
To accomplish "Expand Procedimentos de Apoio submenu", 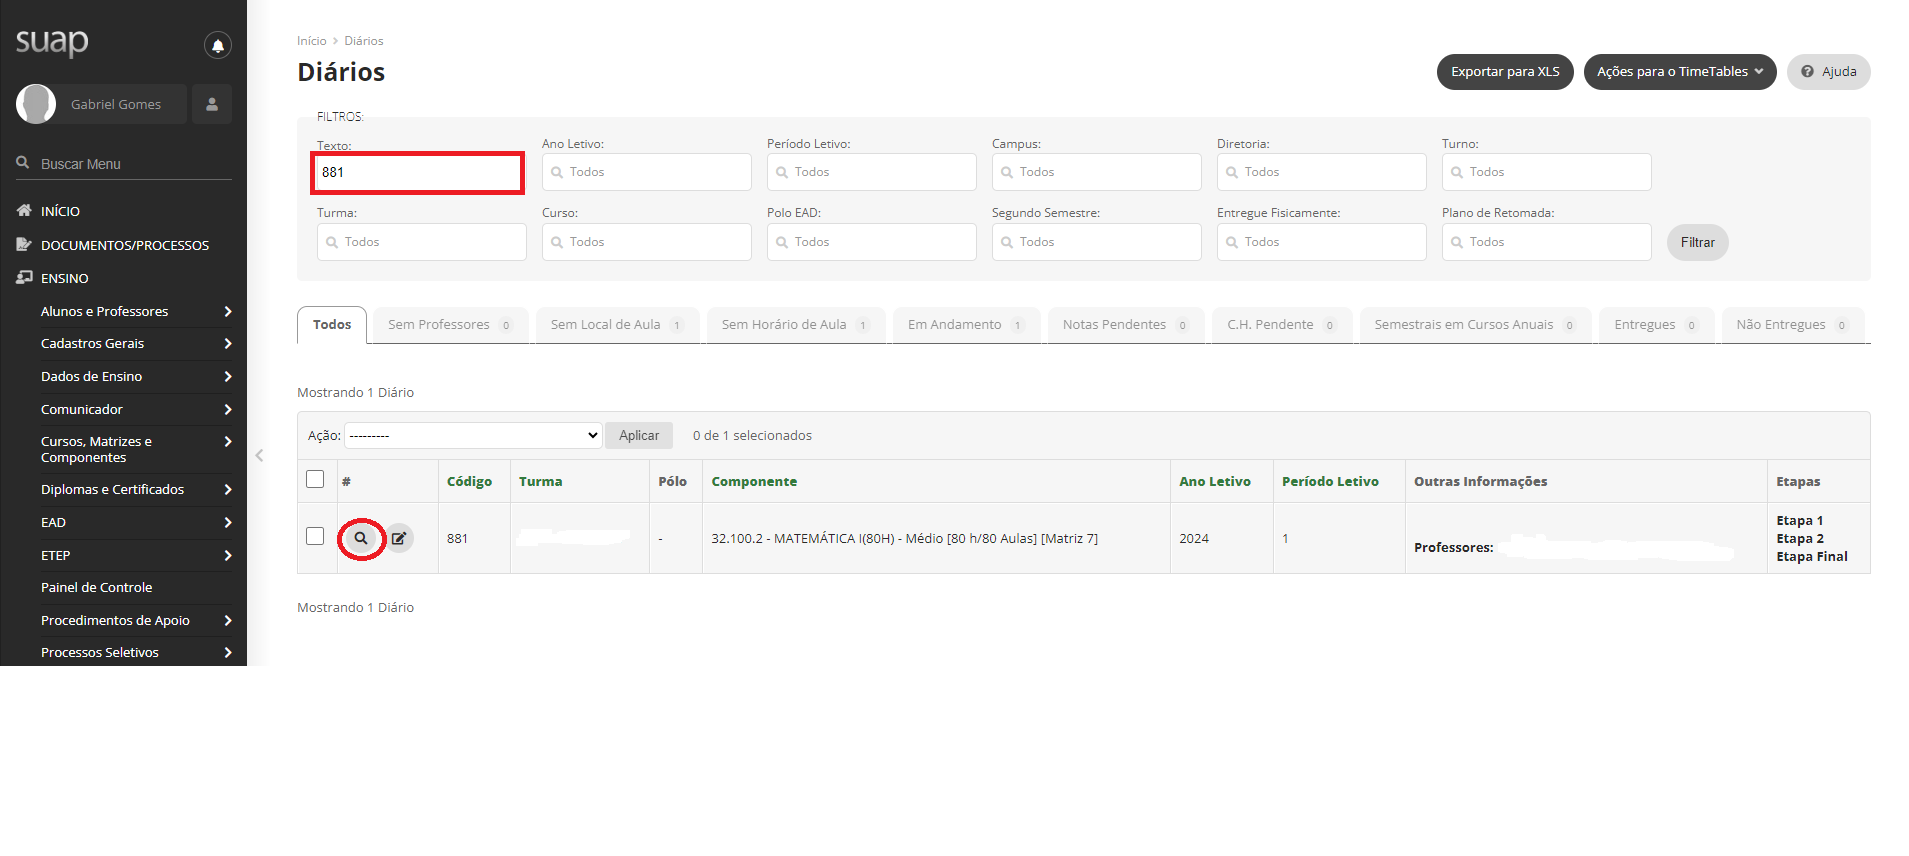I will coord(136,620).
